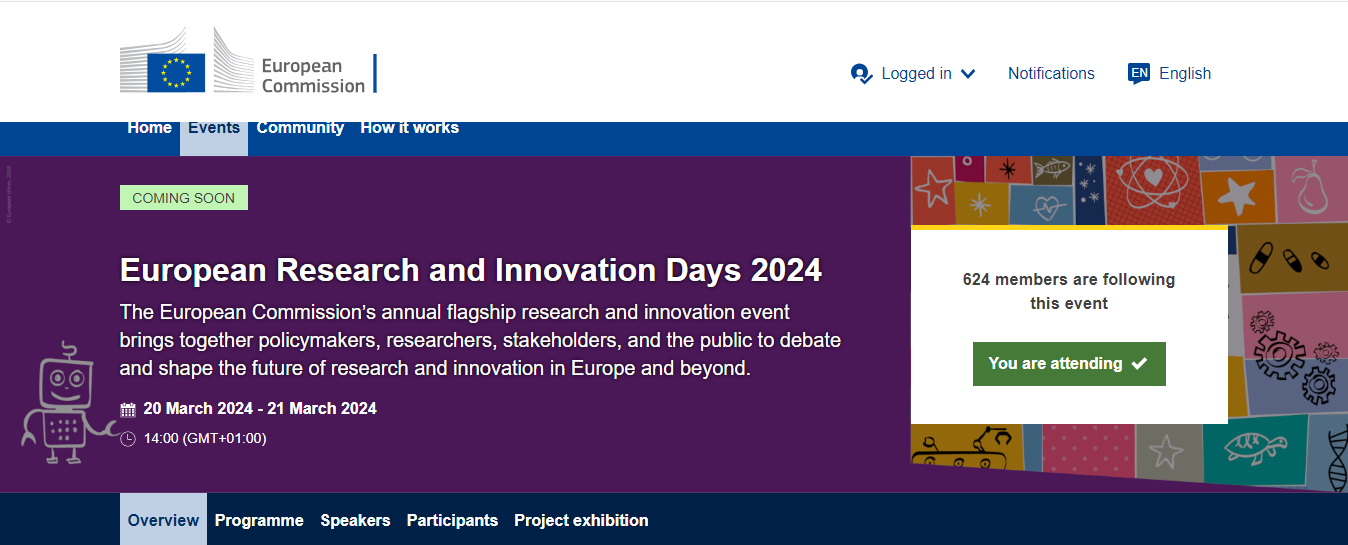Click the checkmark on the attending button
Image resolution: width=1348 pixels, height=545 pixels.
[x=1139, y=364]
